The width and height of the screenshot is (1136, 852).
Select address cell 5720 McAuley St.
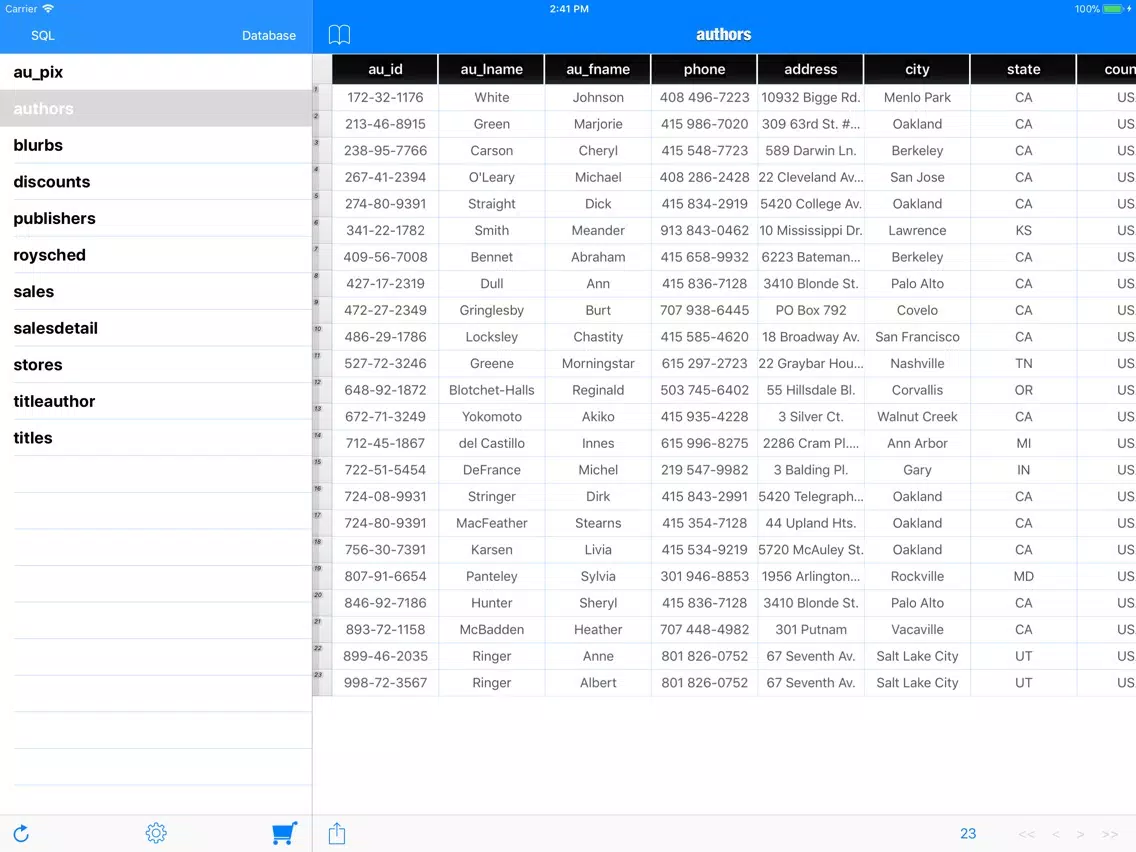coord(811,550)
